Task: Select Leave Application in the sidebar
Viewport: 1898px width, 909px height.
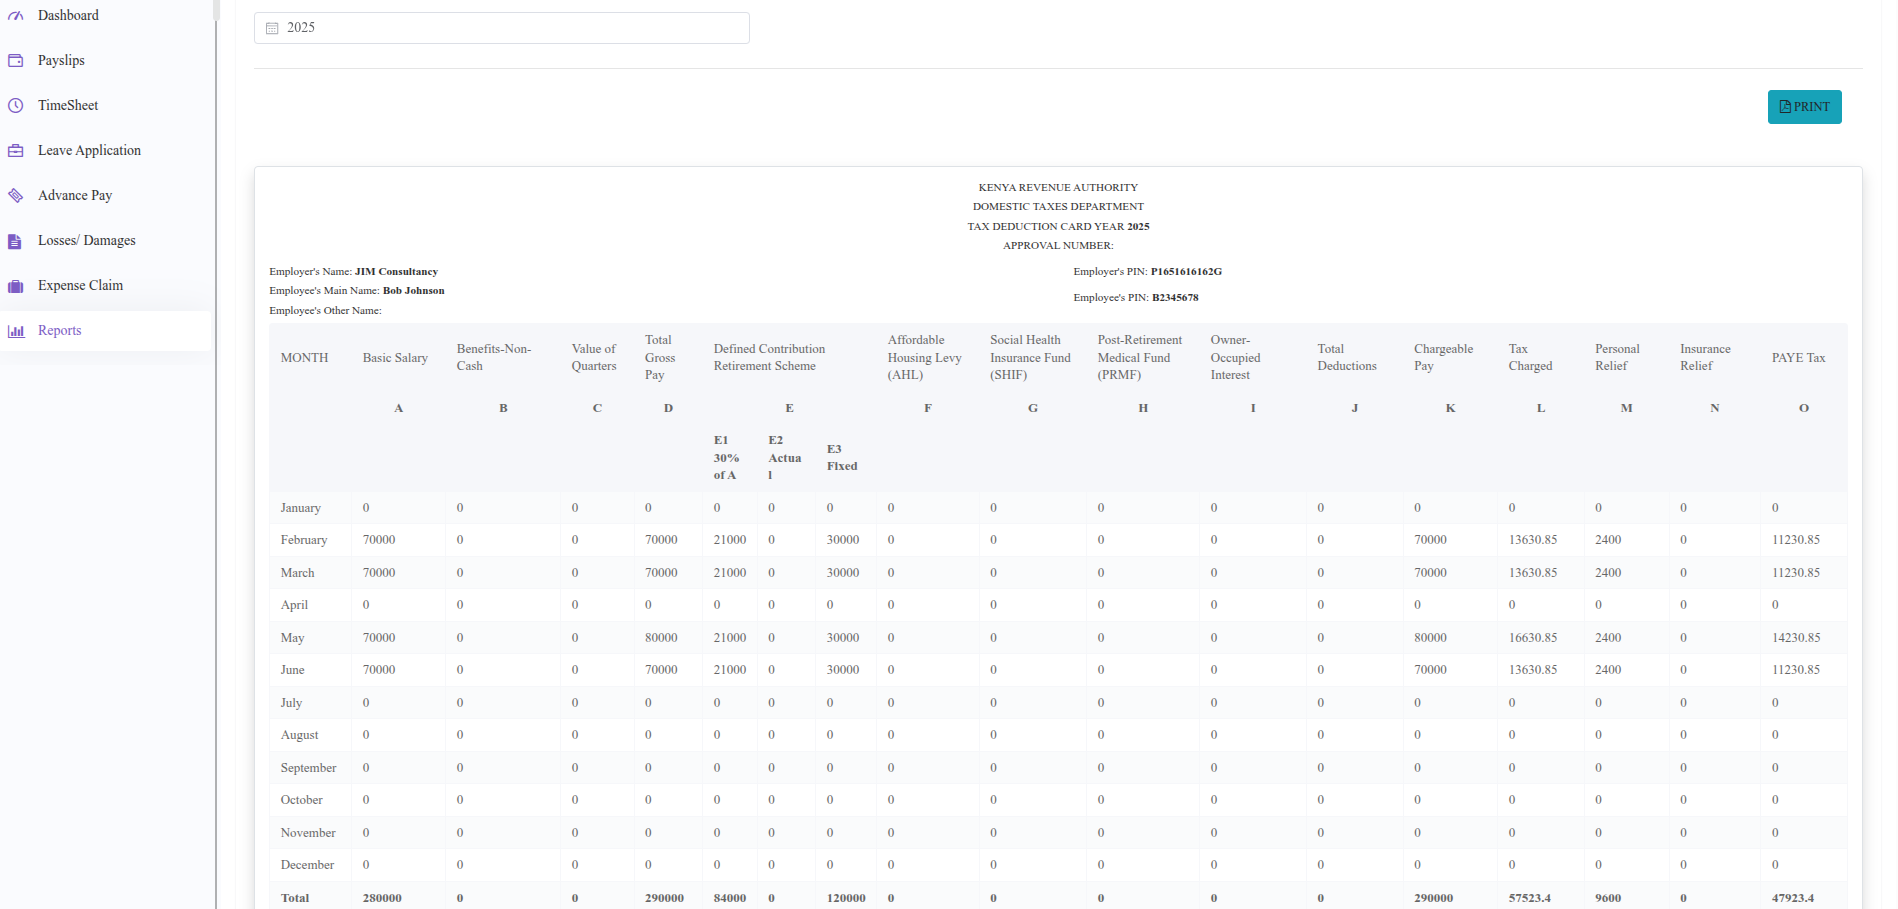Action: click(x=89, y=151)
